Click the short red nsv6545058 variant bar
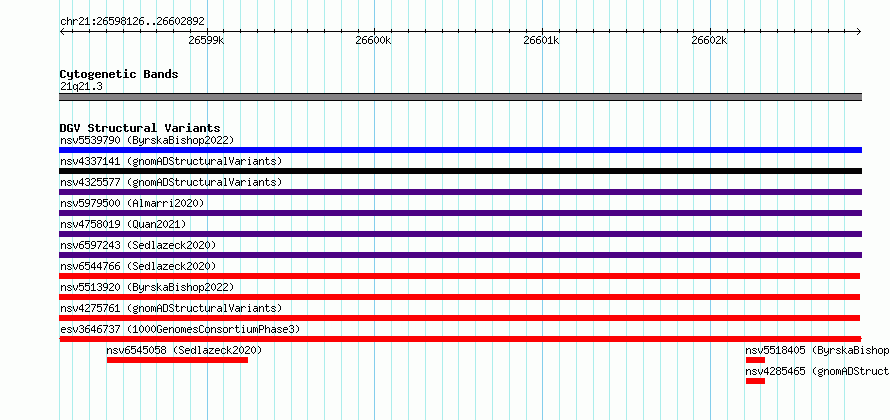The image size is (890, 420). 177,360
